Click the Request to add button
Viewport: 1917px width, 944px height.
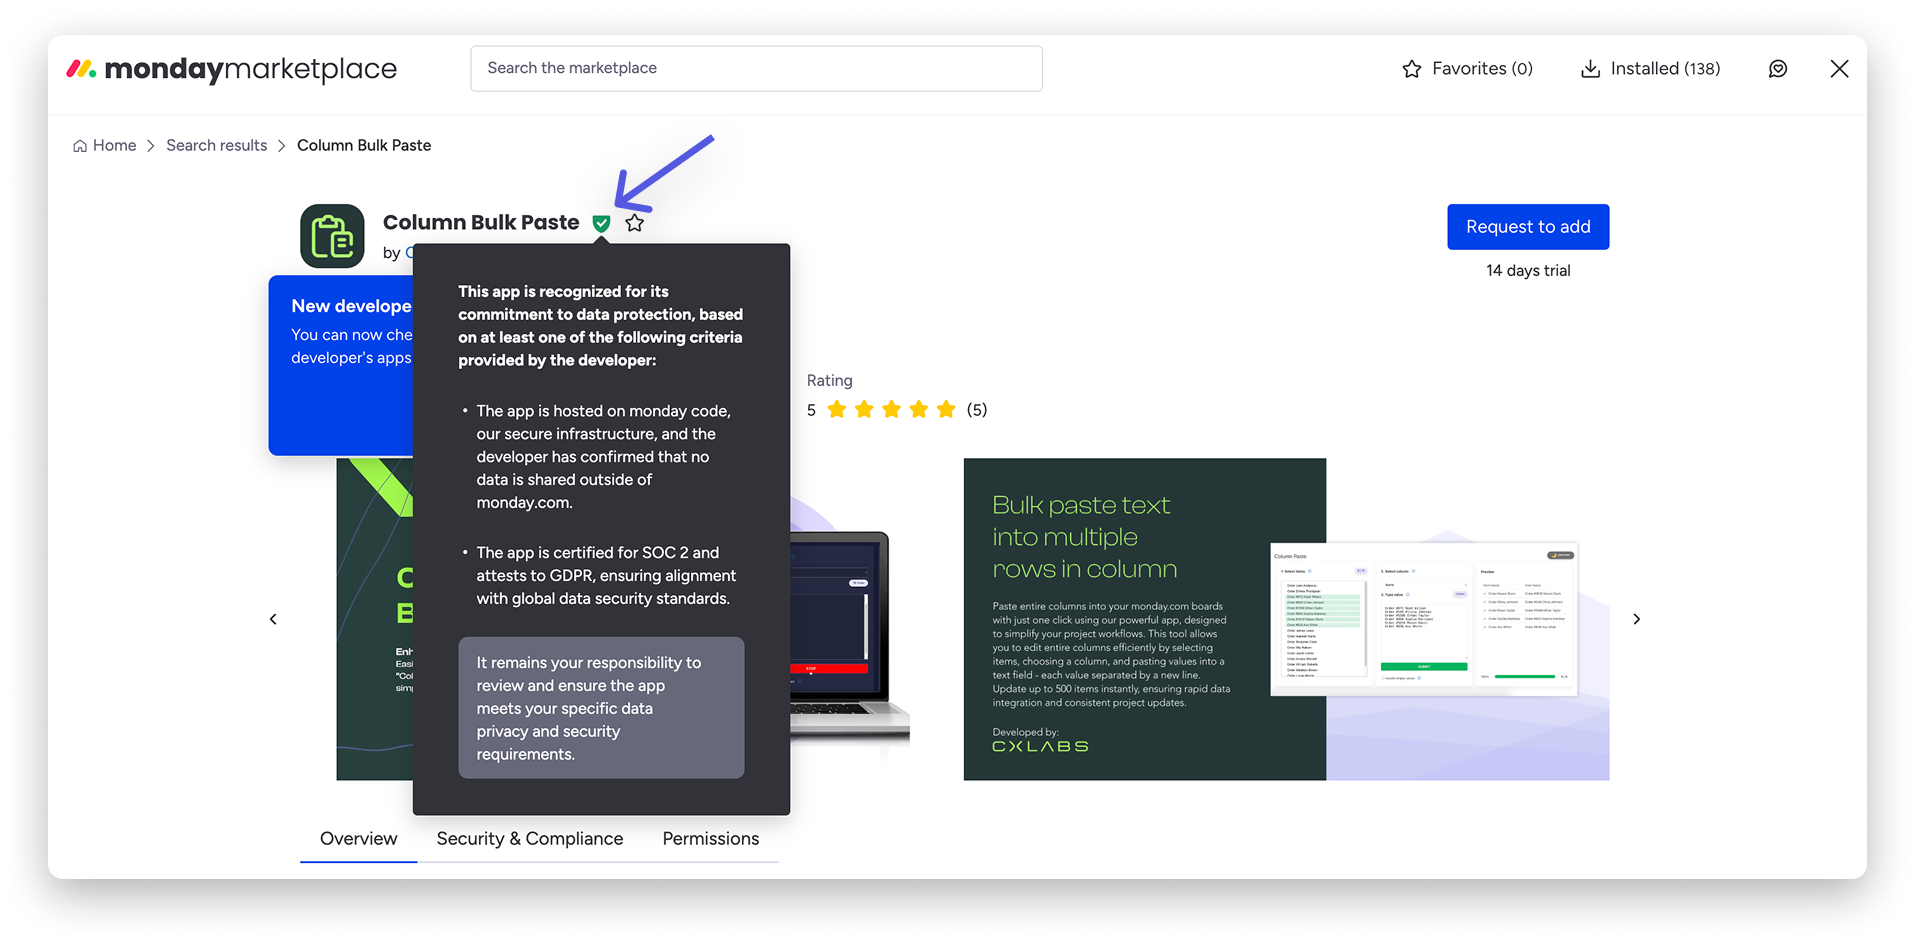pyautogui.click(x=1528, y=227)
